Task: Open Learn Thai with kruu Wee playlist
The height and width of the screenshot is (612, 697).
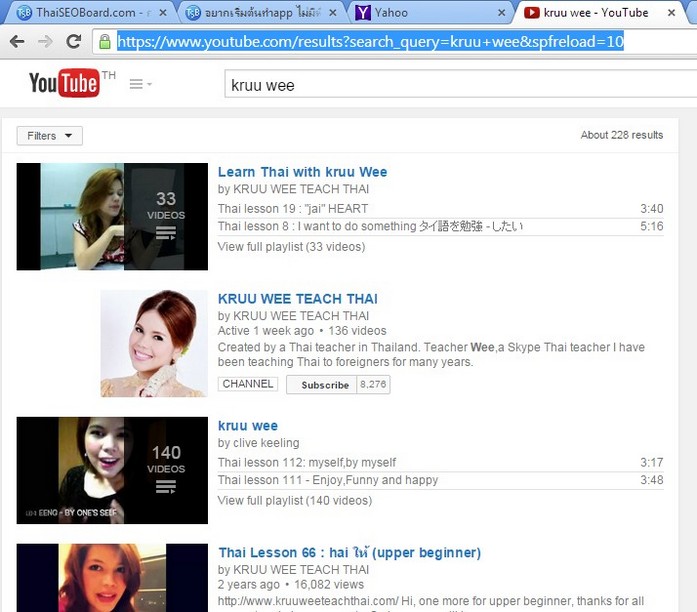Action: 302,172
